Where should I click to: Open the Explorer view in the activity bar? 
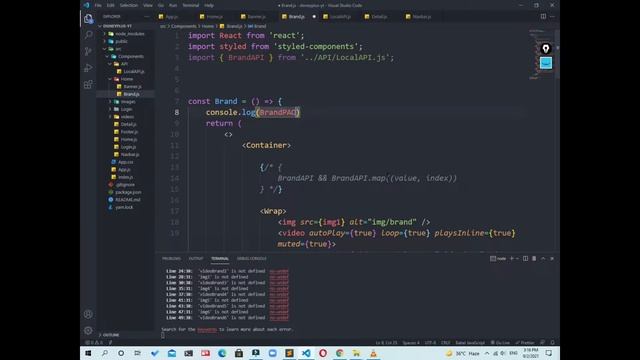88,19
